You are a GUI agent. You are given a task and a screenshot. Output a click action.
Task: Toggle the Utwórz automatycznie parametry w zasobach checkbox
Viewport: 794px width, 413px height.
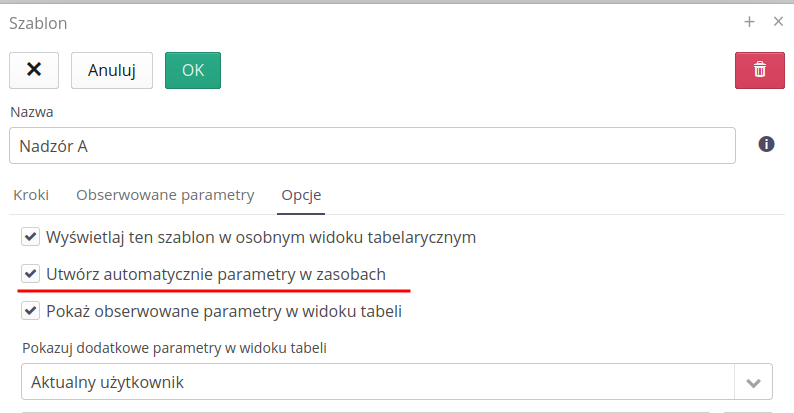tap(30, 274)
